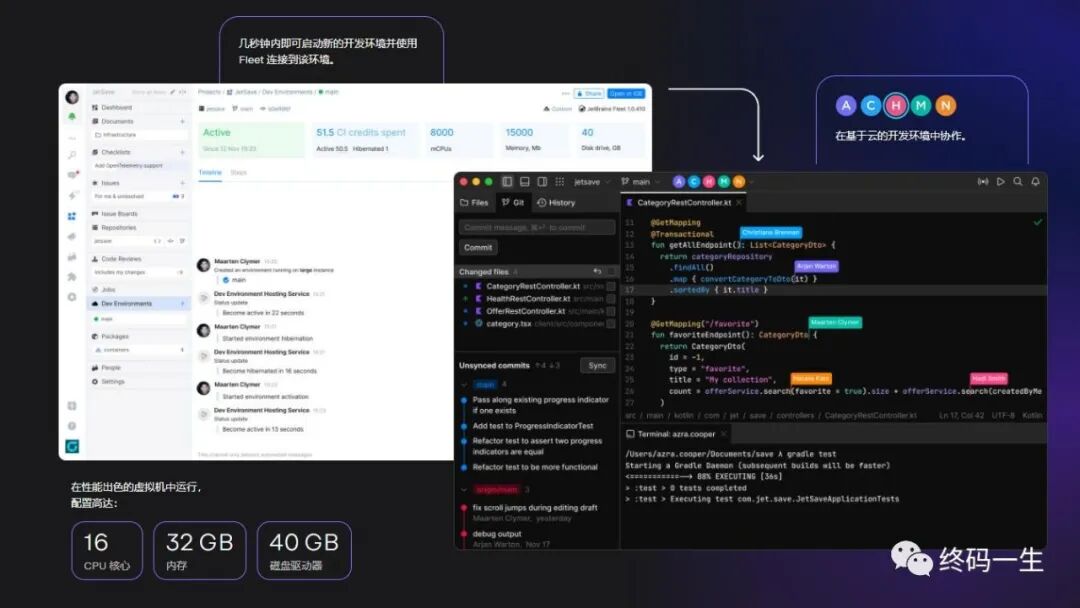
Task: Switch to Git tab in Fleet
Action: [x=513, y=202]
